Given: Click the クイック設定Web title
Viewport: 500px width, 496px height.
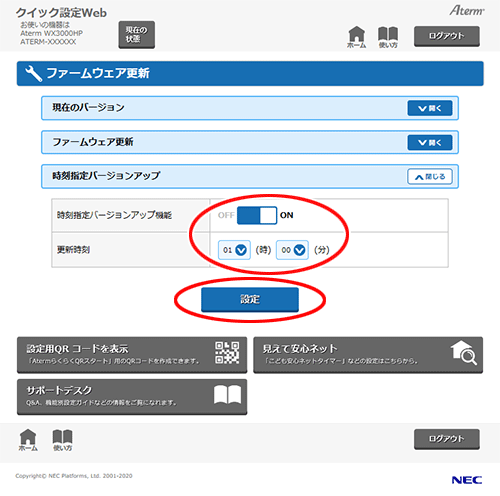Looking at the screenshot, I should (x=61, y=13).
